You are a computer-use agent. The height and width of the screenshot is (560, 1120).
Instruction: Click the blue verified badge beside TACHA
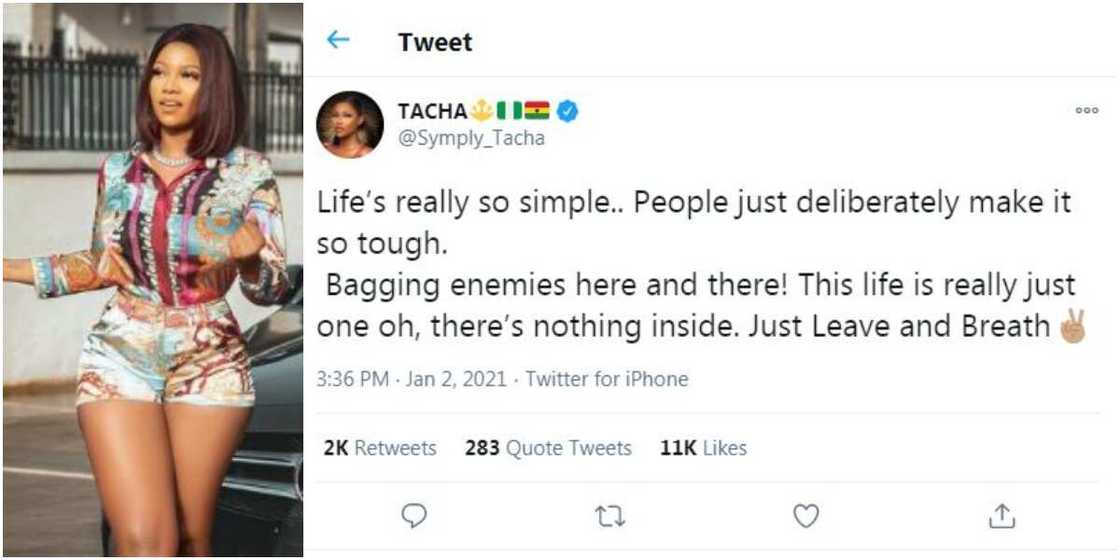click(567, 111)
